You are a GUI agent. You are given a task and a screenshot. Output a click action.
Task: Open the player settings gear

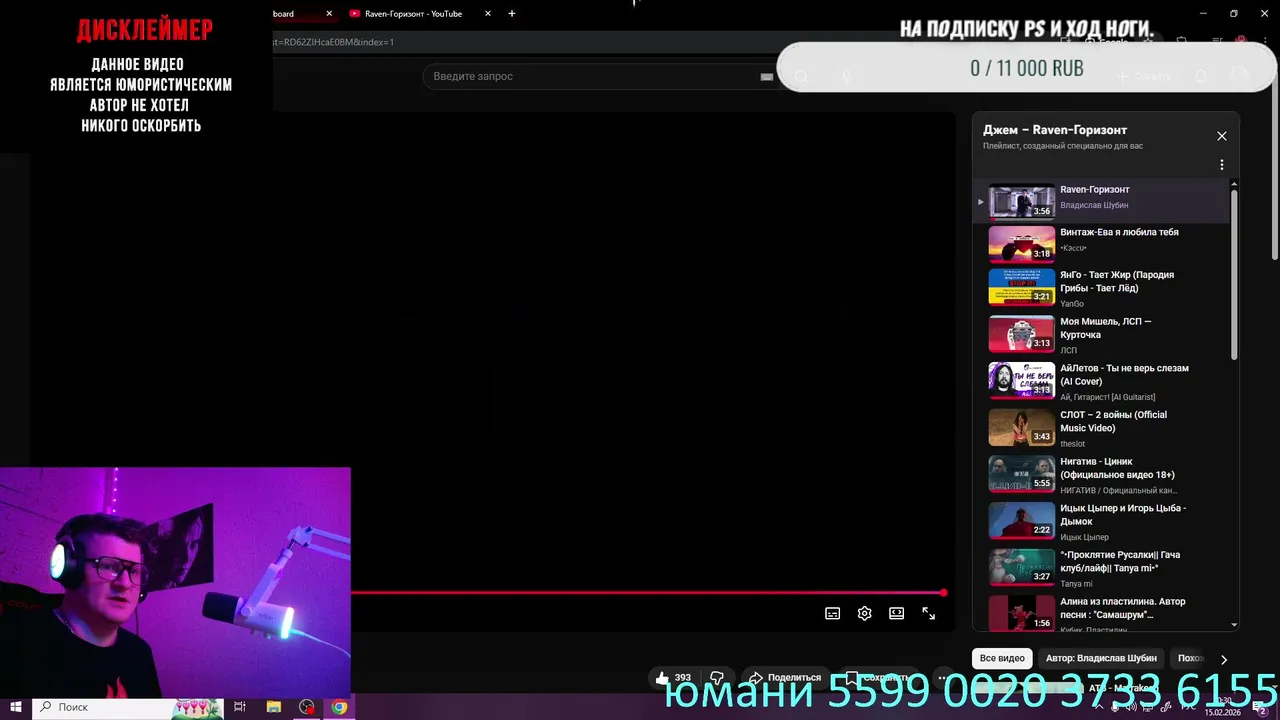pyautogui.click(x=865, y=614)
